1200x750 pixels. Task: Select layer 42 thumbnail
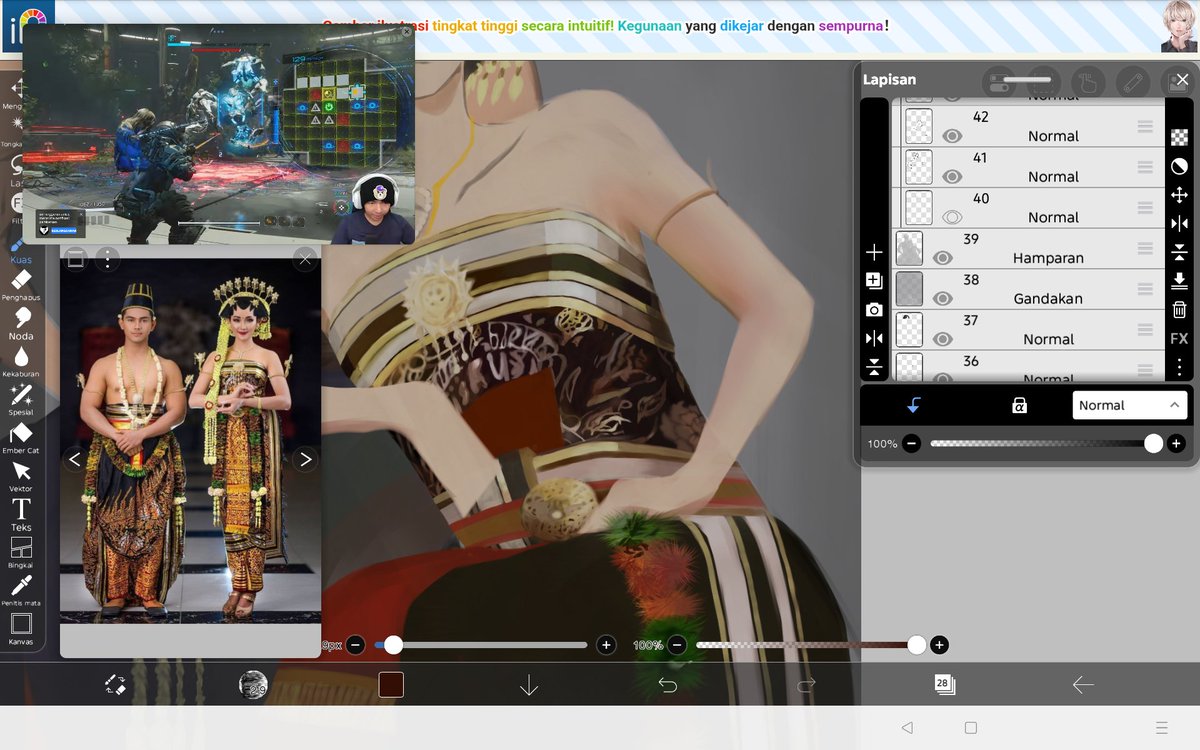tap(919, 126)
